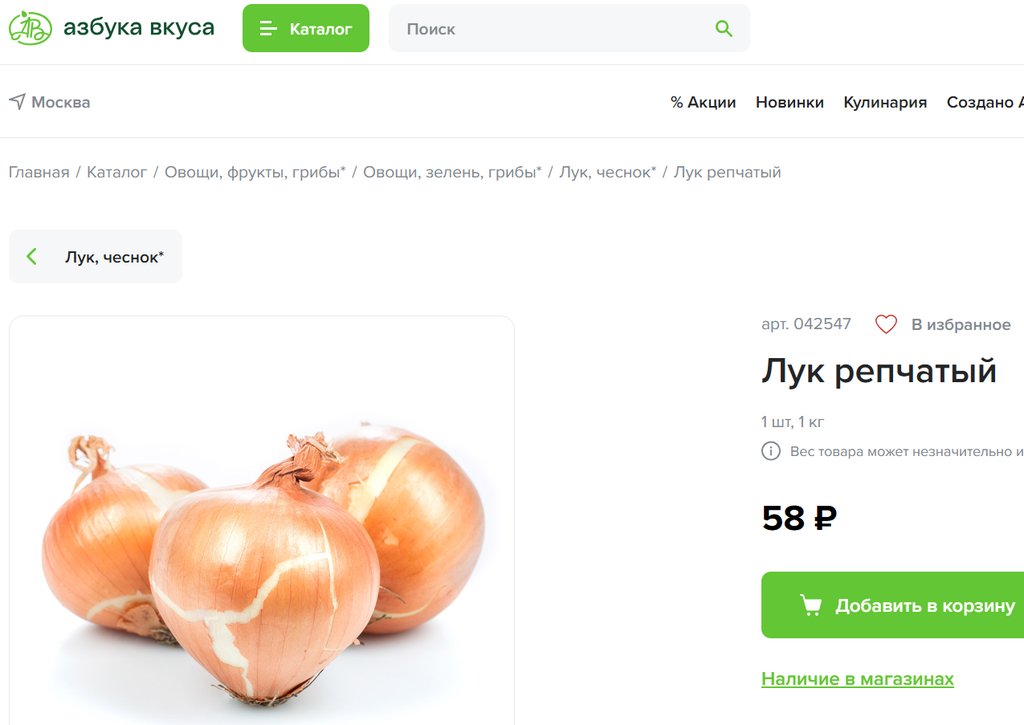Click the hamburger icon on Каталог button

(268, 28)
